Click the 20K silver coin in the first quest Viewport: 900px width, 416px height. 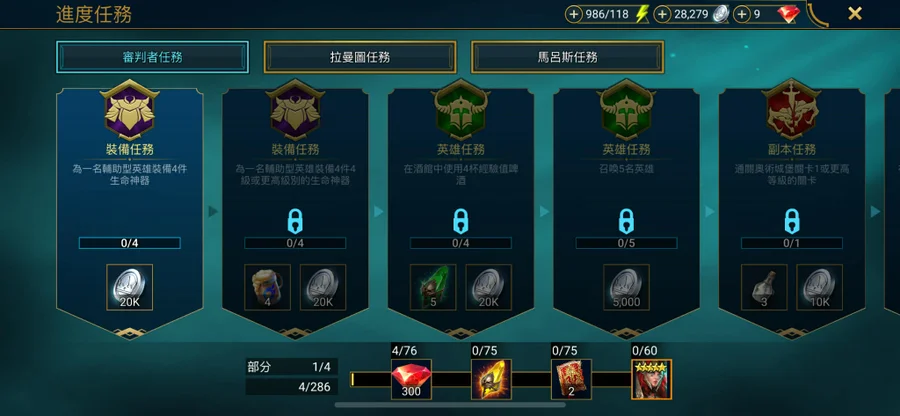pyautogui.click(x=130, y=287)
